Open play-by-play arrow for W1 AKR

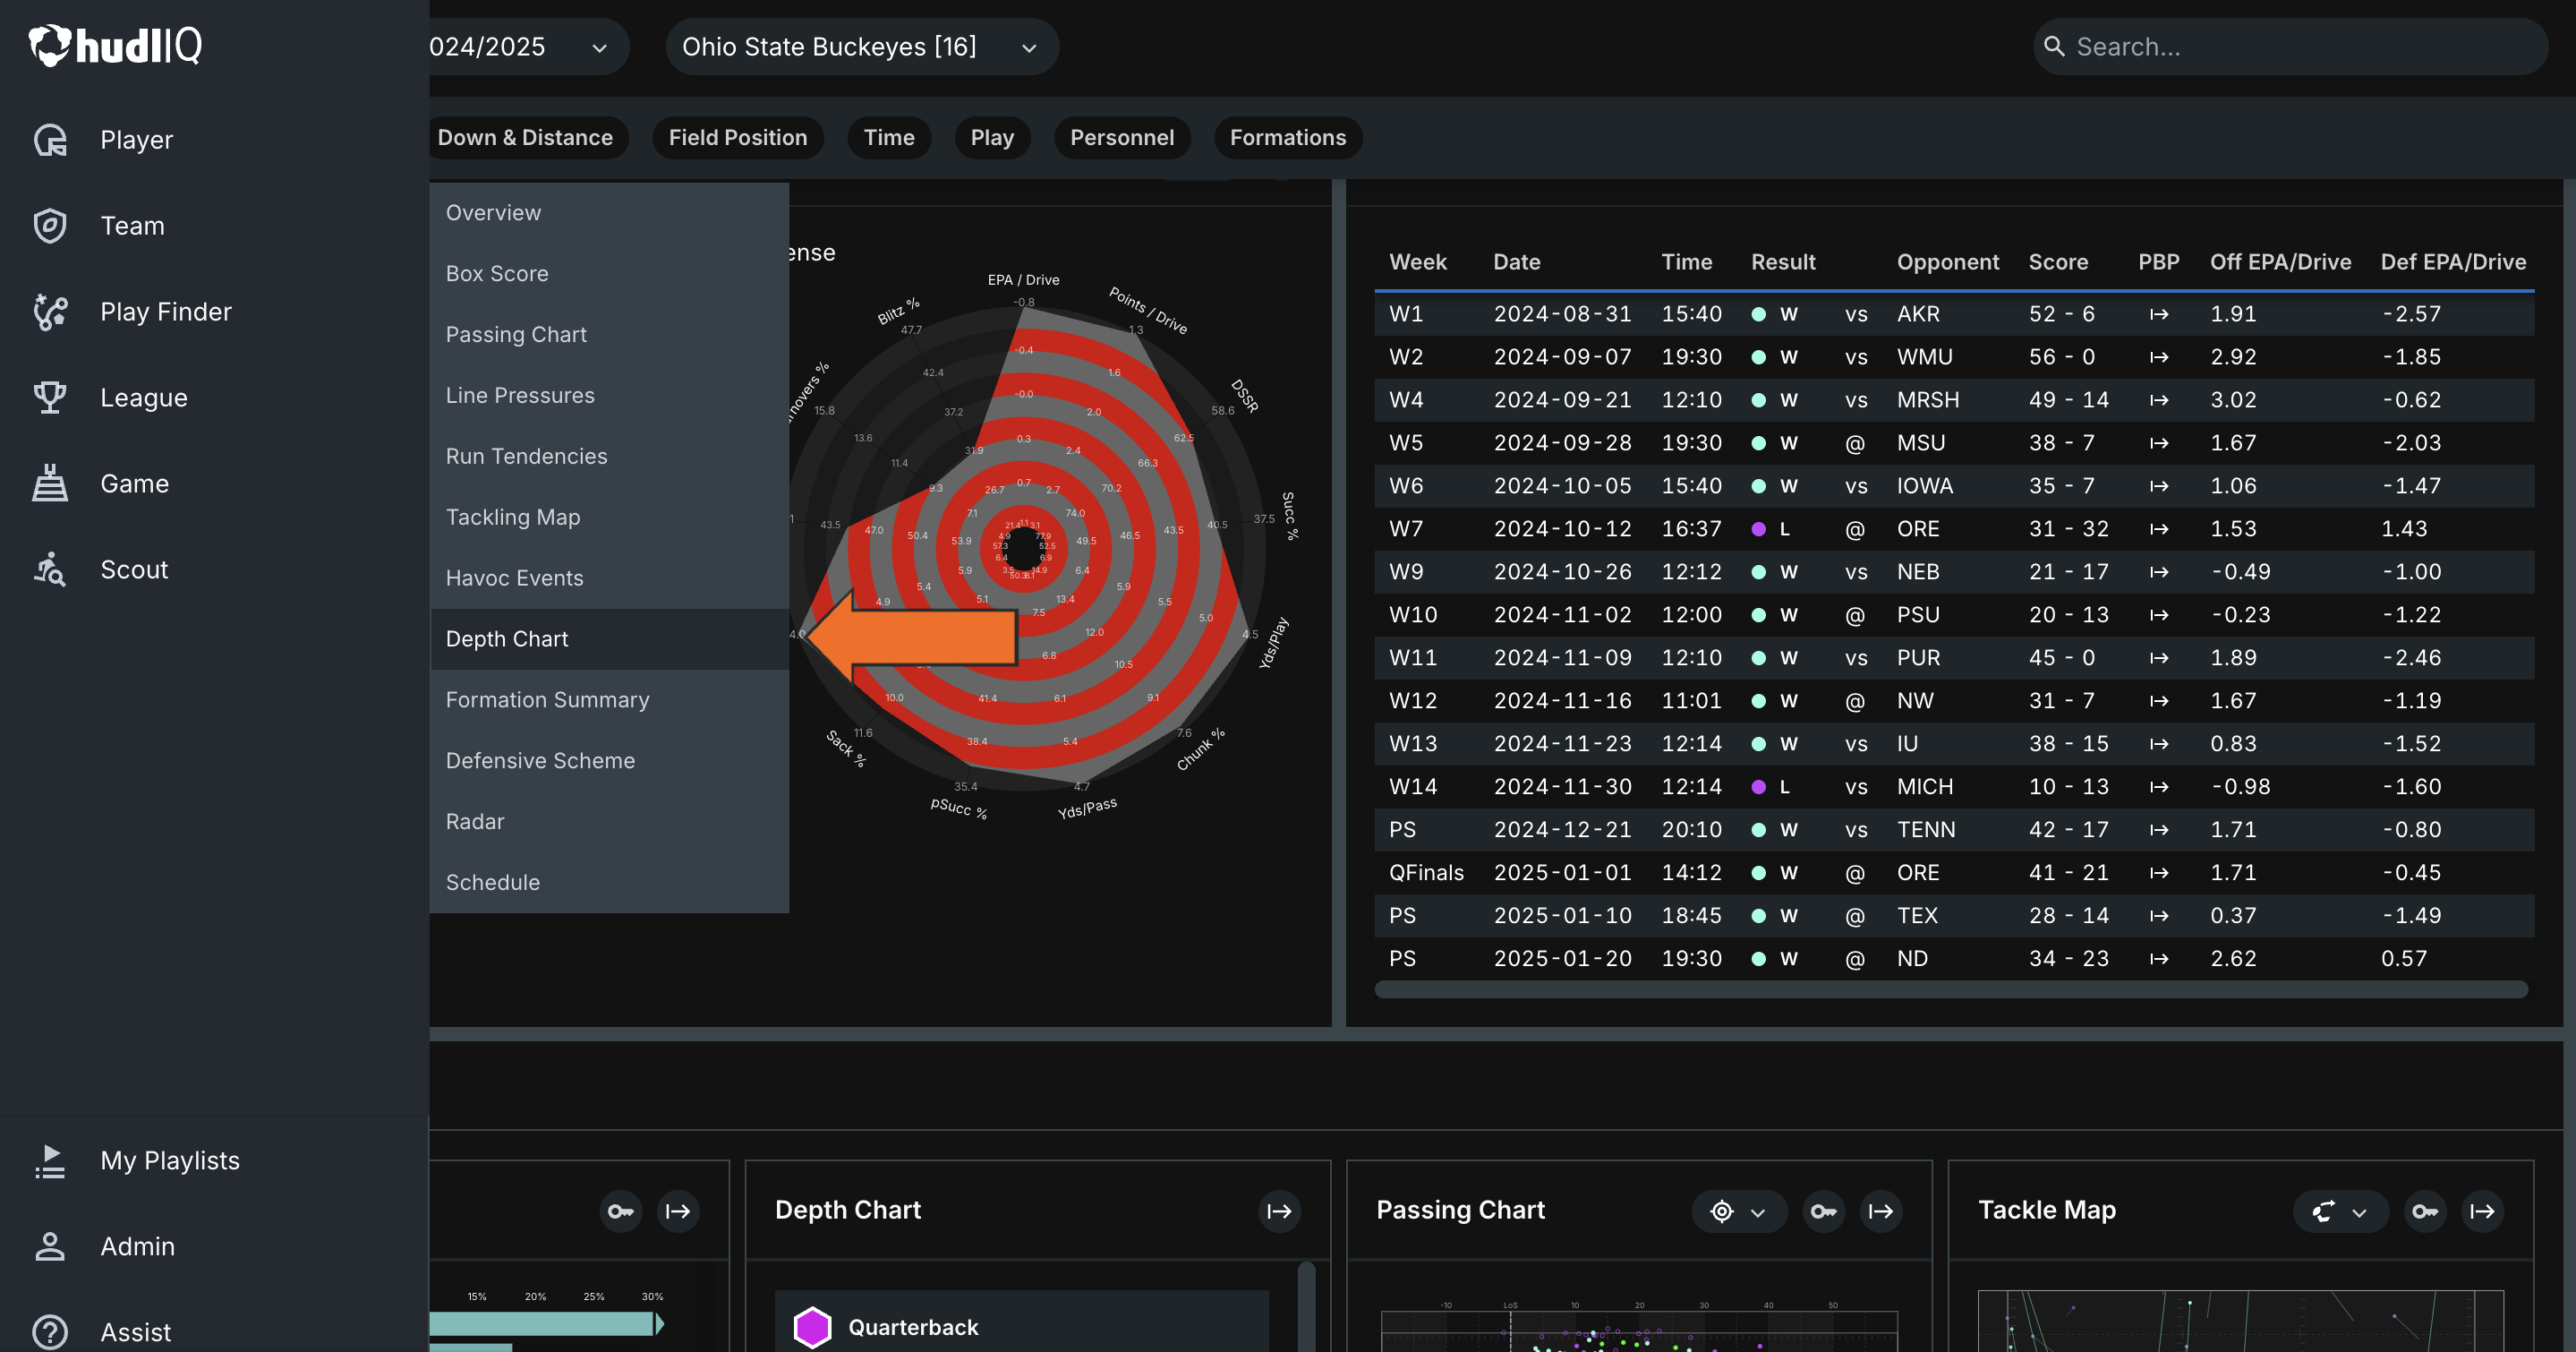click(x=2159, y=314)
